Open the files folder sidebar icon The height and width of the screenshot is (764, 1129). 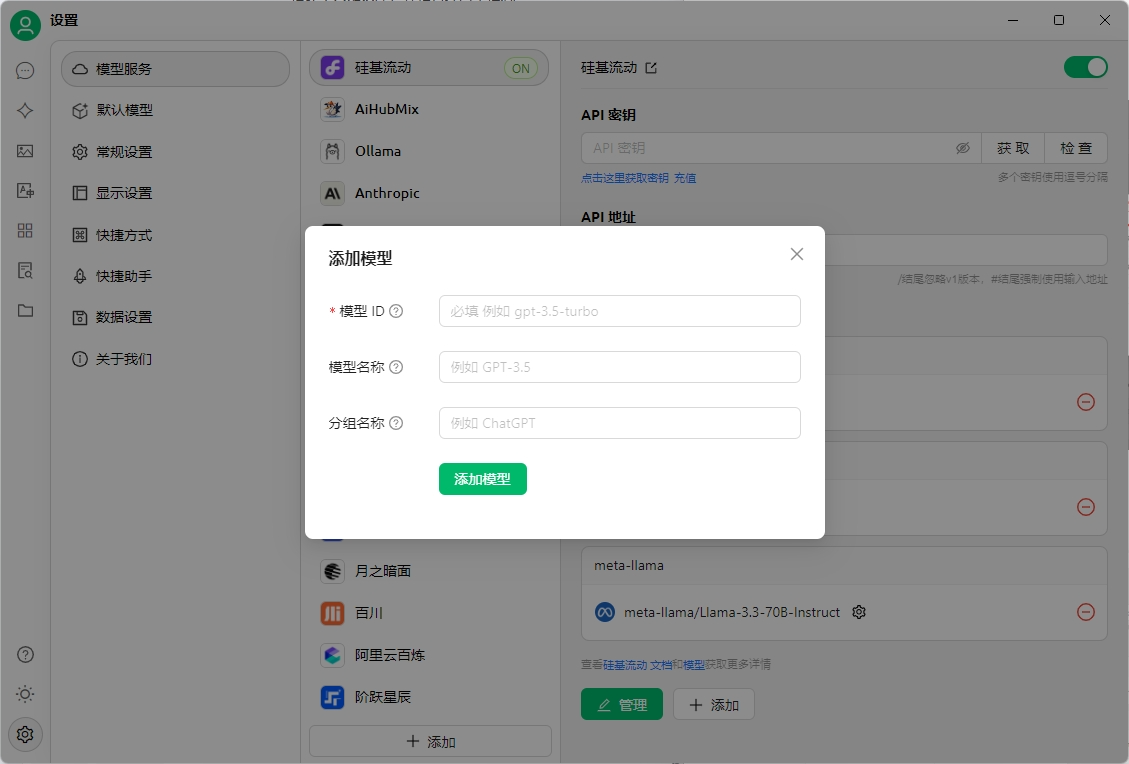click(25, 310)
